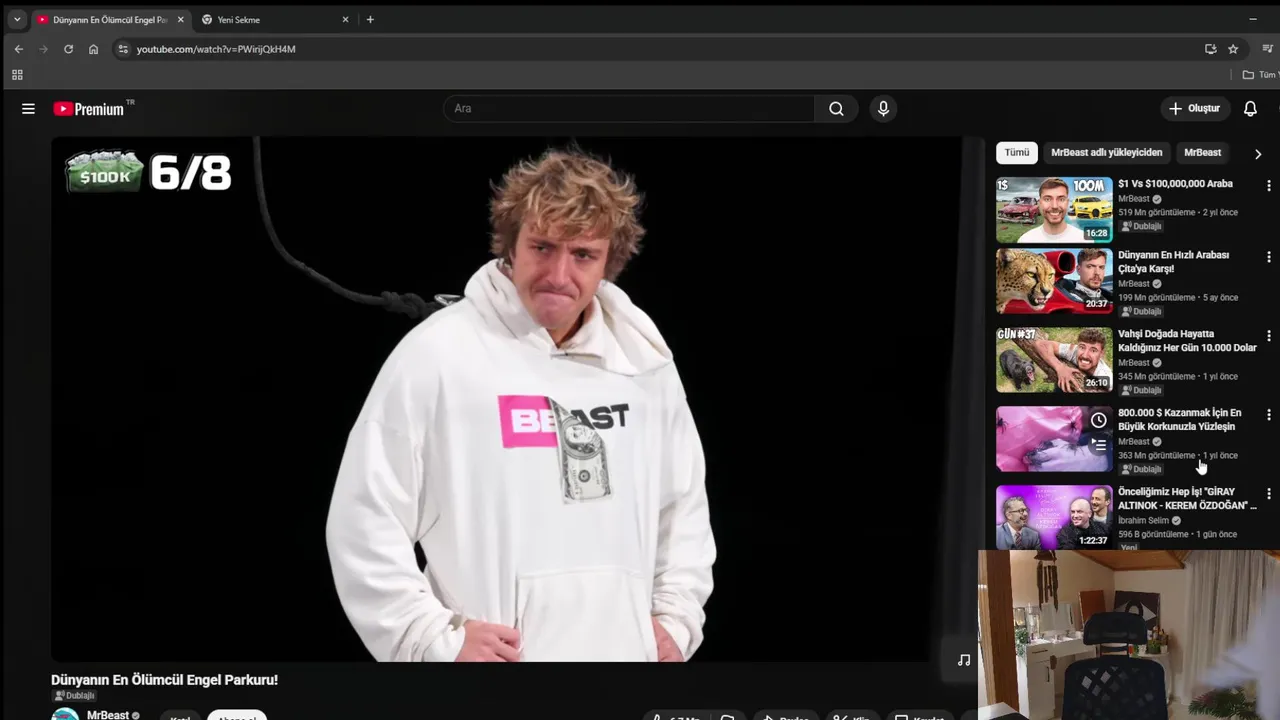1280x720 pixels.
Task: Add 800.000 $ video to queue
Action: (1099, 445)
